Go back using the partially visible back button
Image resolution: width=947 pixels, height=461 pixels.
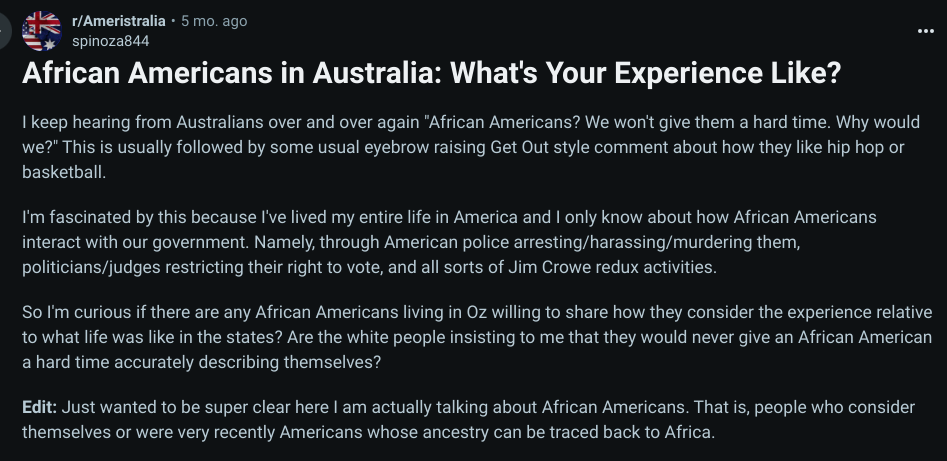pyautogui.click(x=5, y=30)
